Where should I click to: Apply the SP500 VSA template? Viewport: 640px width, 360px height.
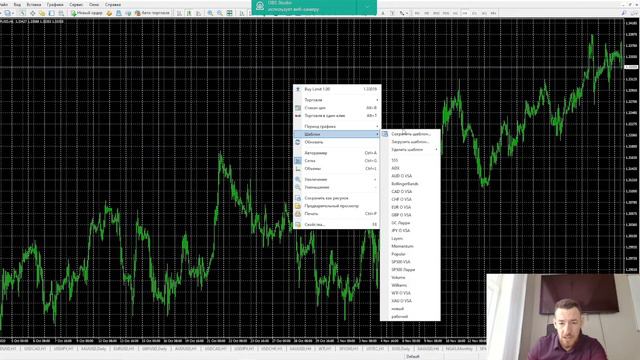(x=410, y=262)
